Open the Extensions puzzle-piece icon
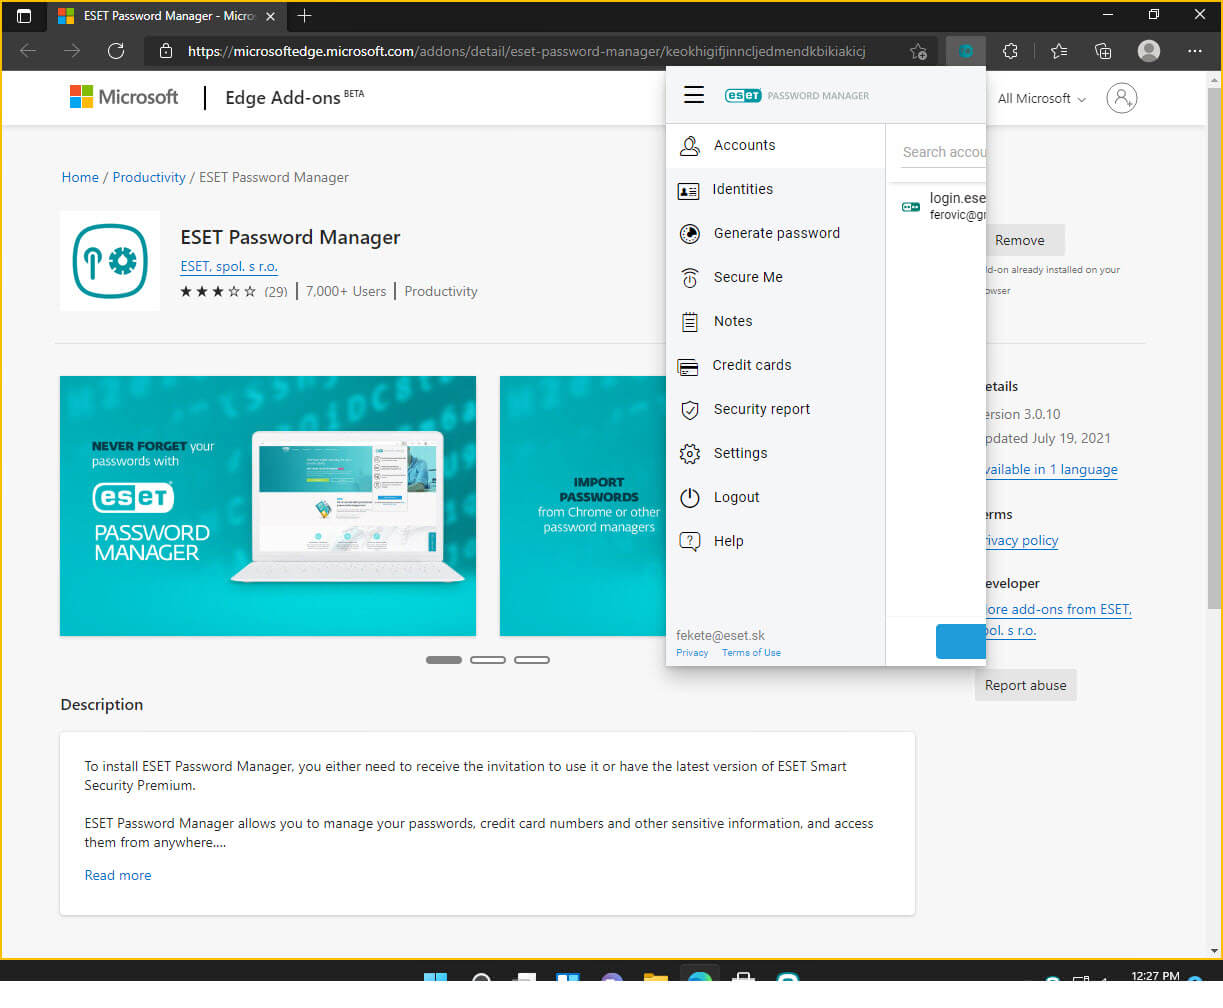The width and height of the screenshot is (1223, 1008). (x=1010, y=51)
